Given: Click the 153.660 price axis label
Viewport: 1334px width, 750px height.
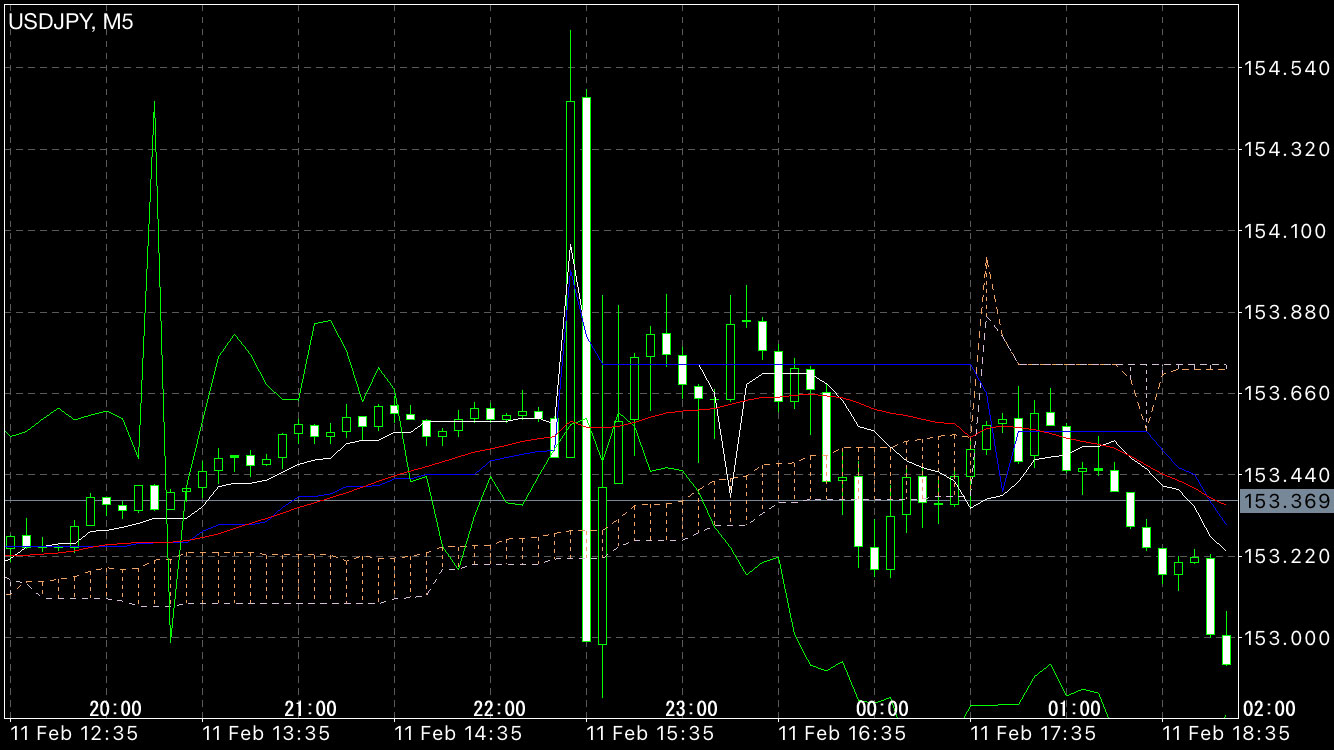Looking at the screenshot, I should [x=1284, y=394].
